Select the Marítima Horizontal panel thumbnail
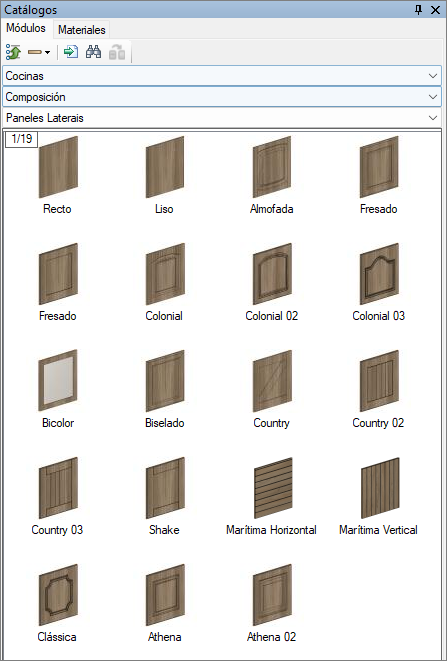Viewport: 447px width, 661px height. pyautogui.click(x=273, y=488)
